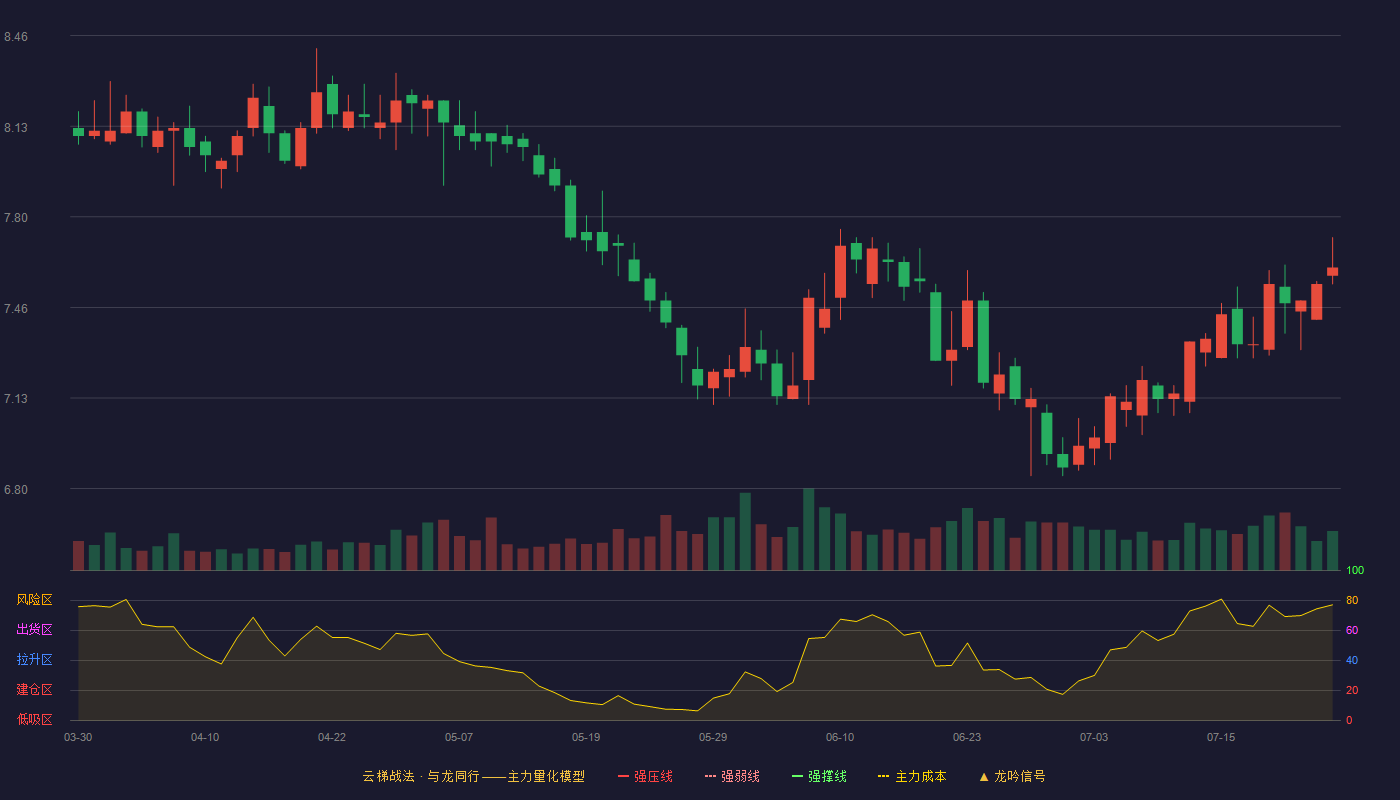The height and width of the screenshot is (800, 1400).
Task: Select the 04-10 date label
Action: [x=205, y=737]
